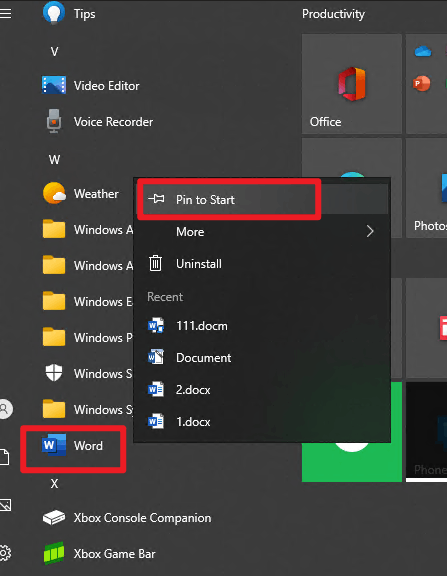Open Settings gear in the sidebar
This screenshot has height=576, width=447.
pos(5,553)
